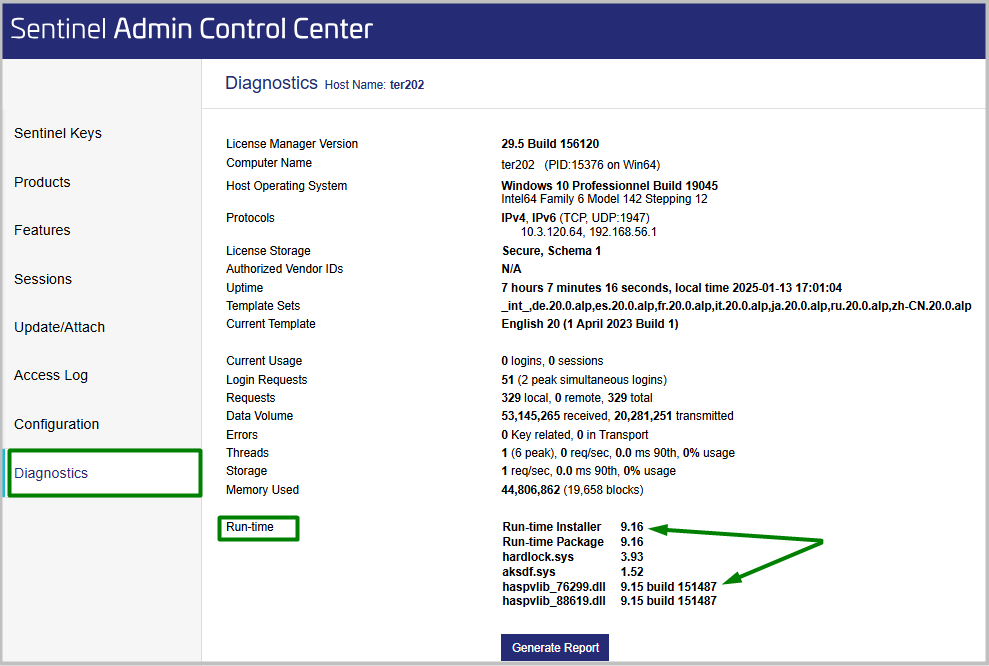This screenshot has width=989, height=666.
Task: Select the host name ter202
Action: (x=407, y=85)
